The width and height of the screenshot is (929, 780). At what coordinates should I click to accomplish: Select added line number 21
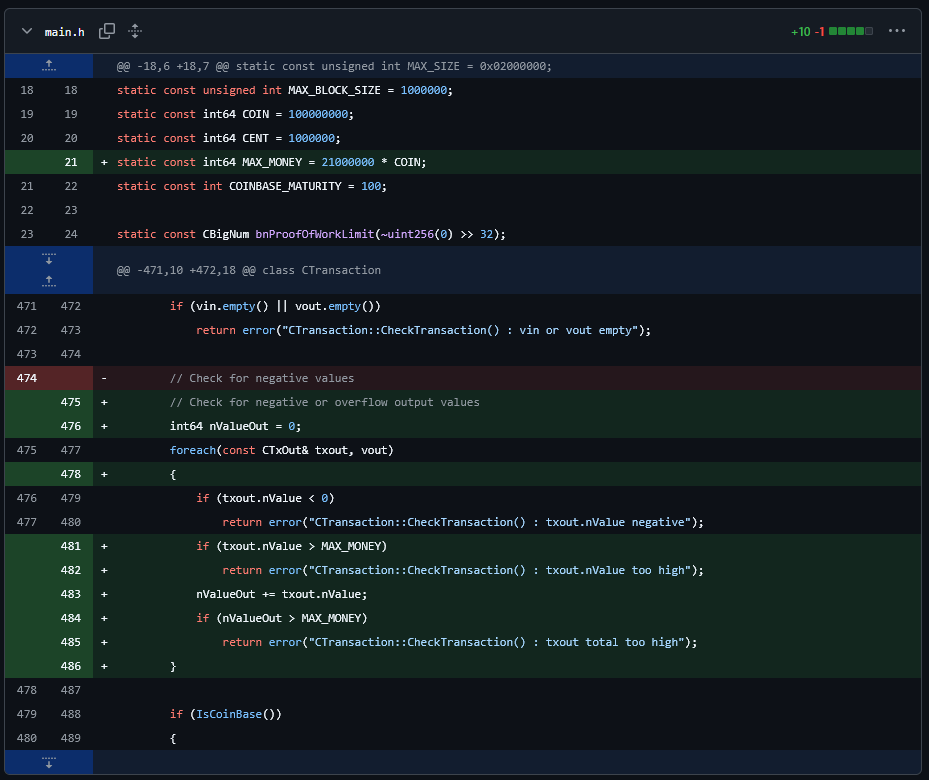coord(70,162)
